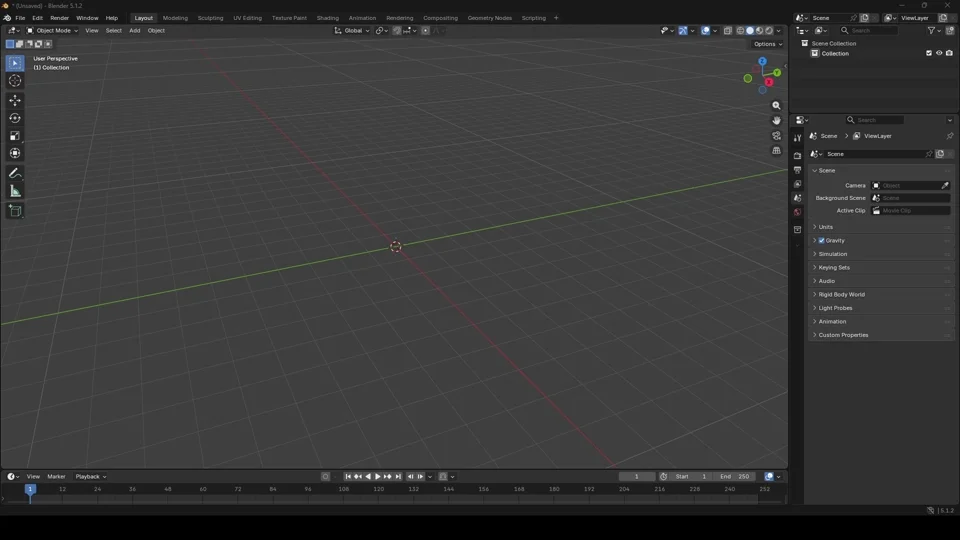Toggle X-ray mode
The image size is (960, 540).
click(x=727, y=31)
